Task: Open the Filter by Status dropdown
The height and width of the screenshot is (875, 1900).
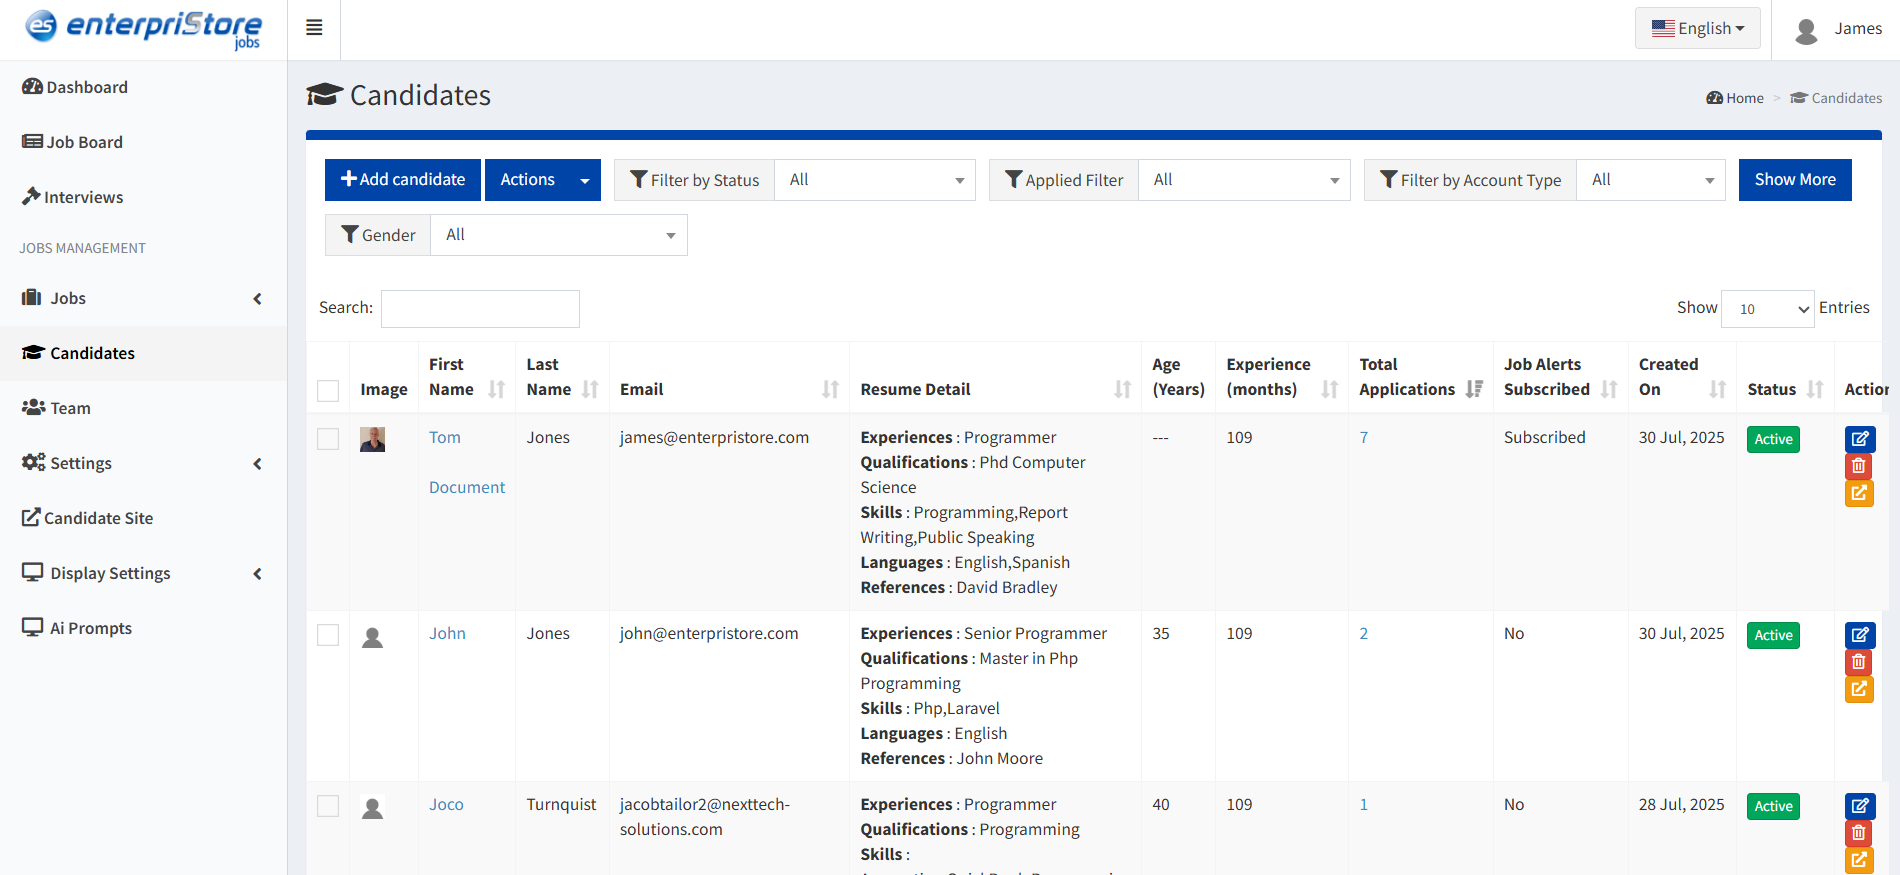Action: [874, 180]
